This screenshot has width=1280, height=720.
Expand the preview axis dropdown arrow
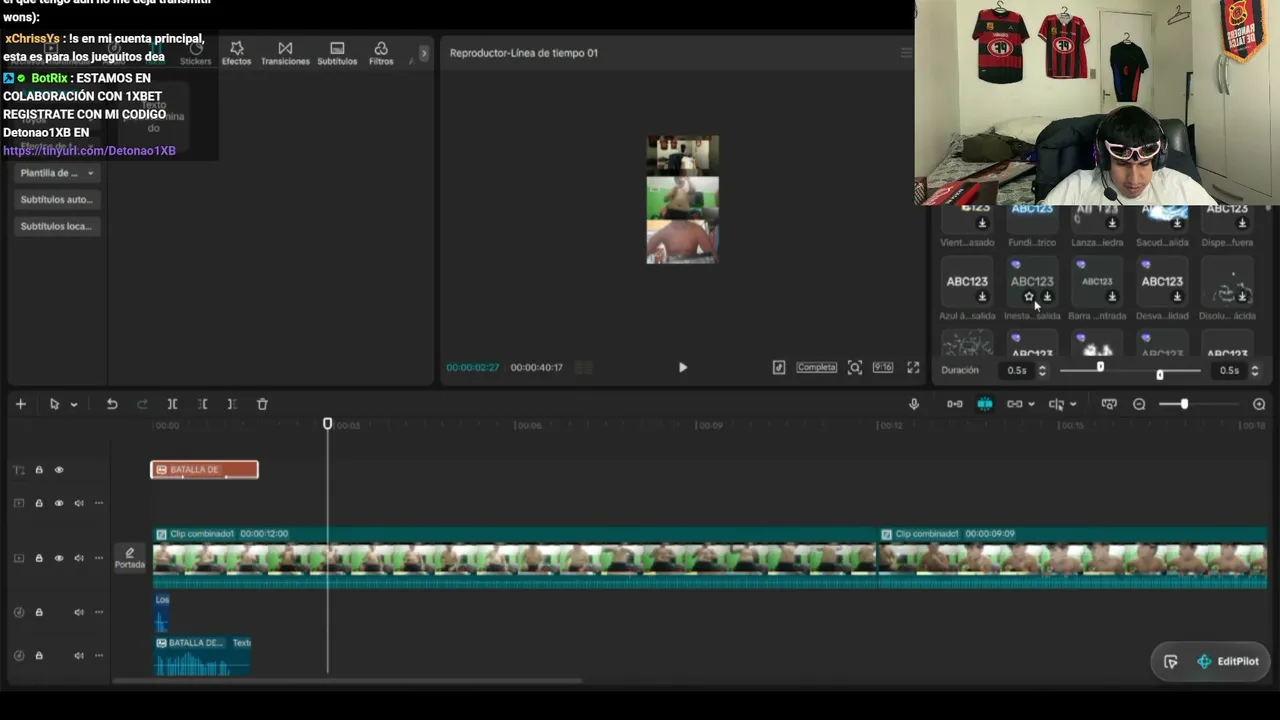point(1073,404)
